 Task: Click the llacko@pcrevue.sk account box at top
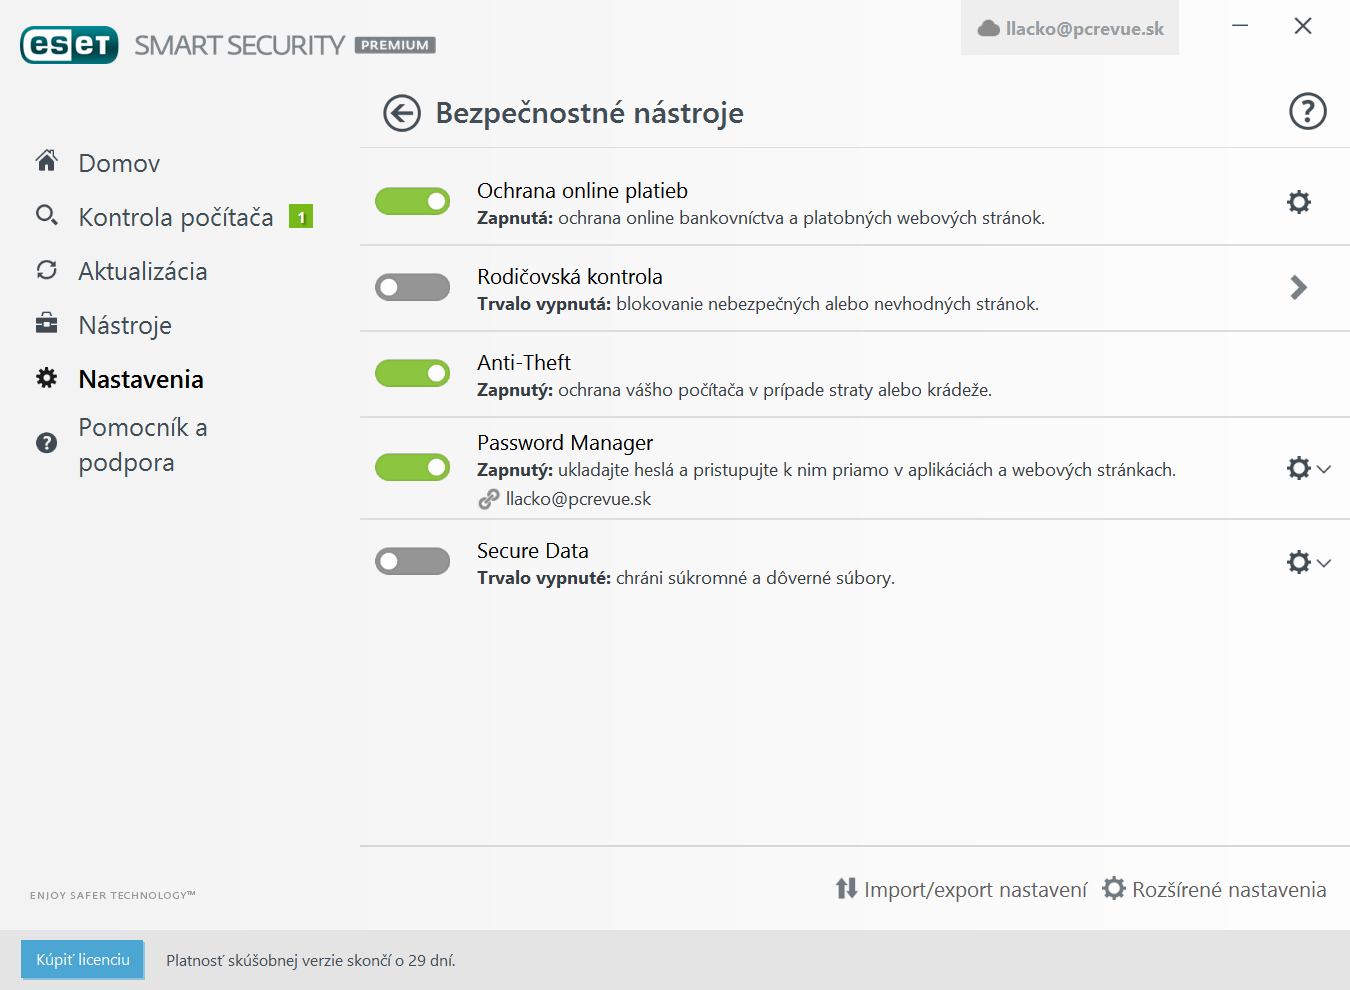[1070, 28]
